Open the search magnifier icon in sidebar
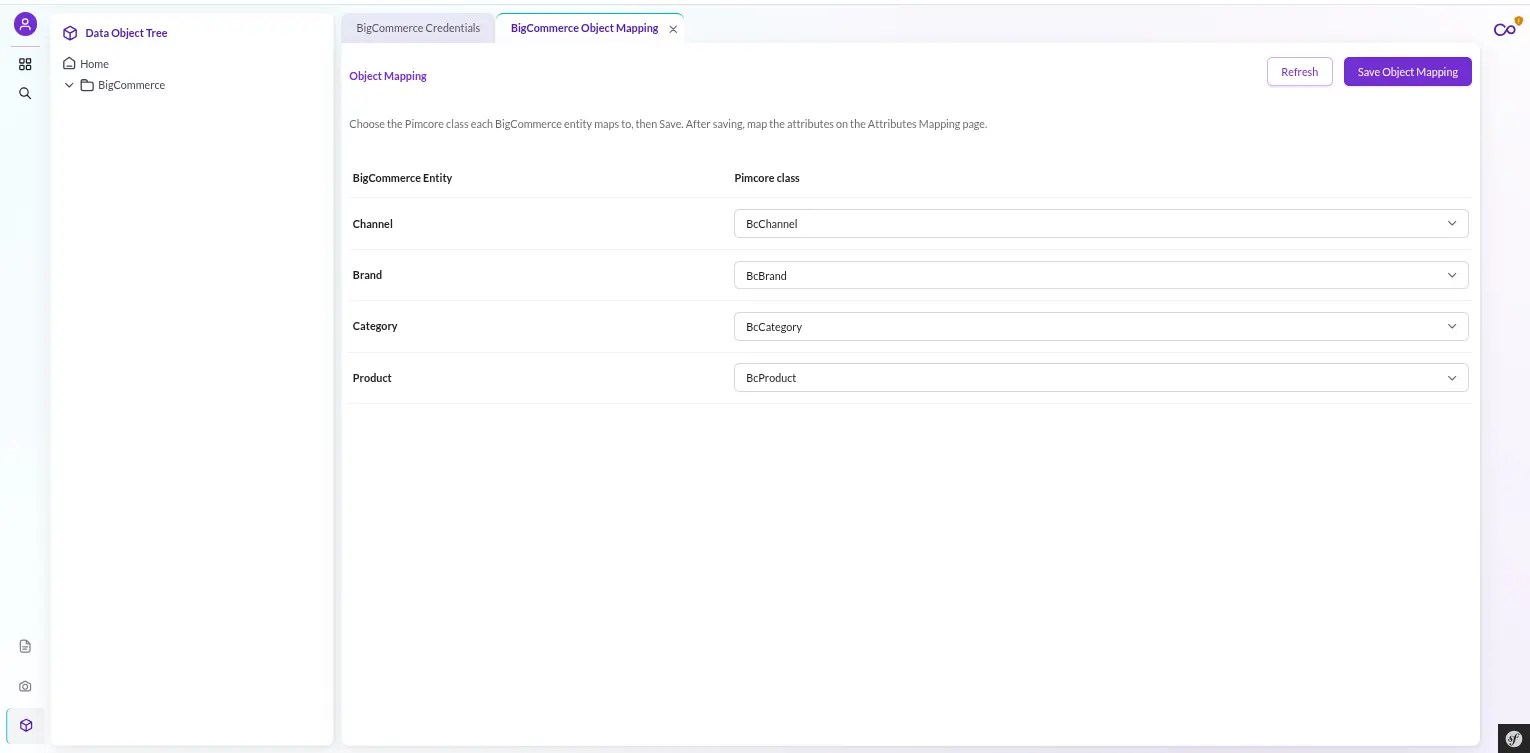 coord(25,93)
